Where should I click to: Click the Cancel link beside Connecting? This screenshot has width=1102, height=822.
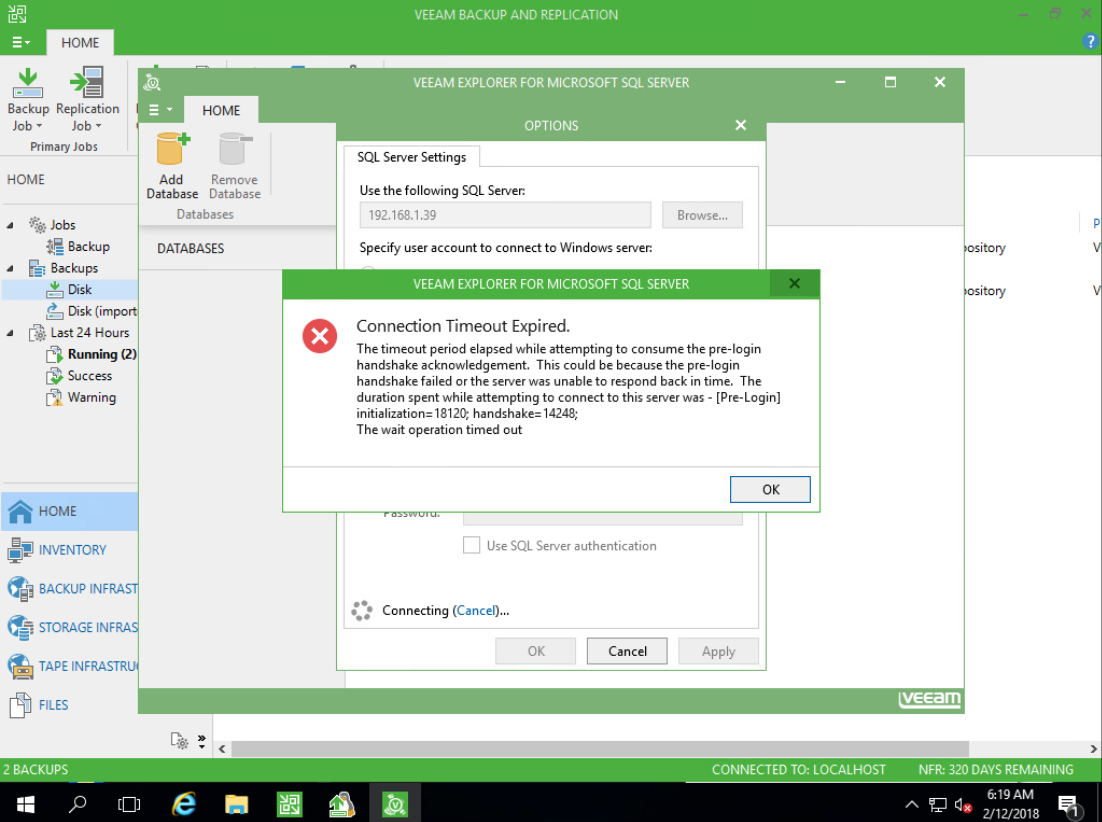[476, 610]
